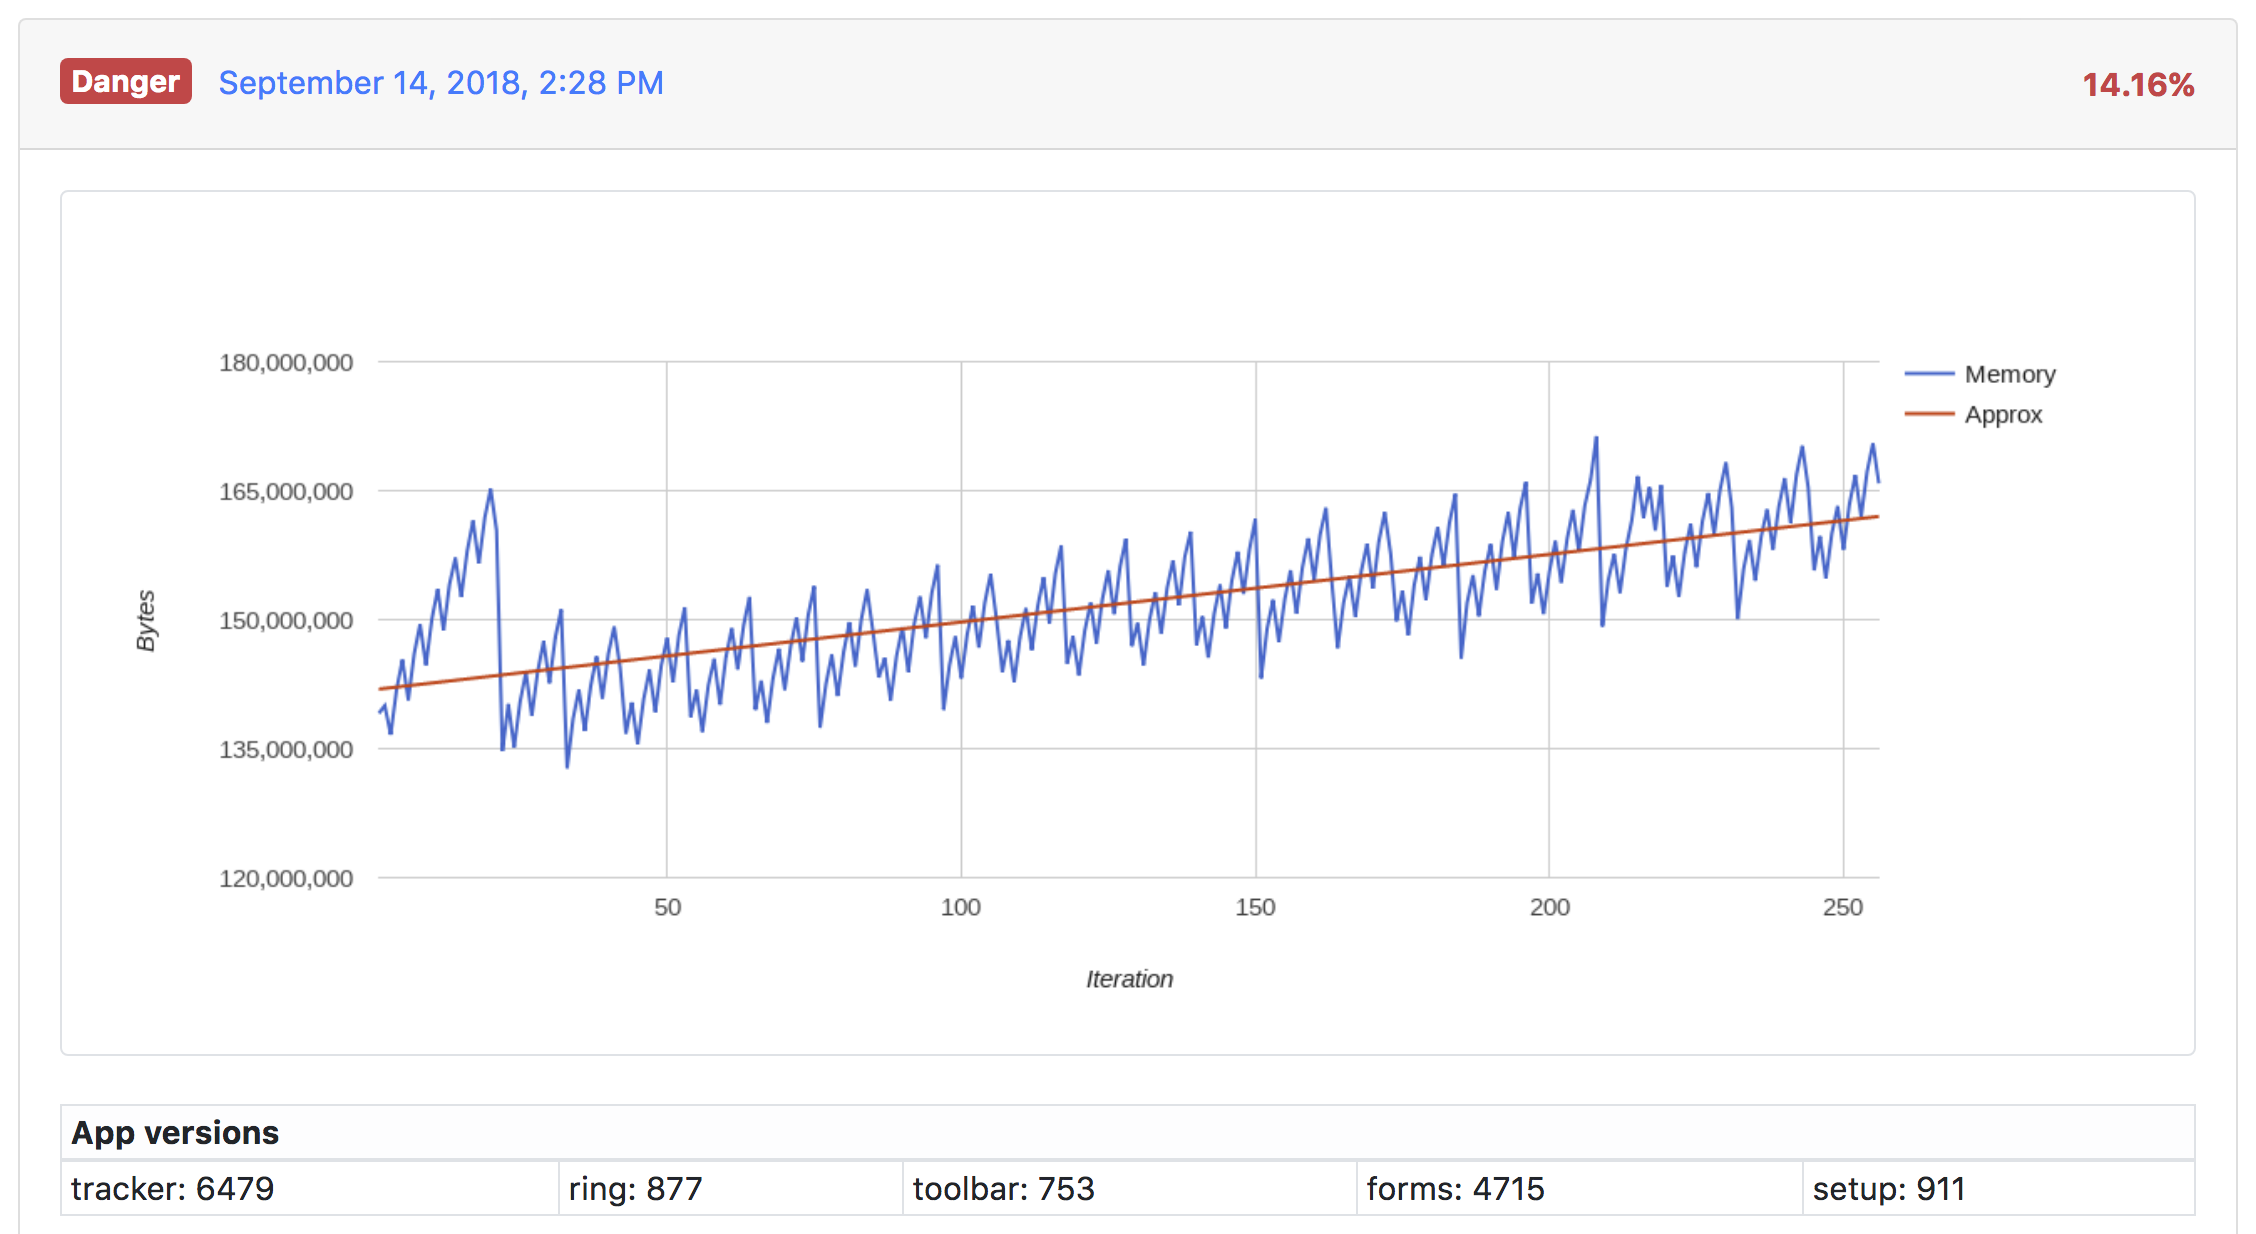Click the App versions table header
This screenshot has height=1234, width=2256.
pos(175,1133)
